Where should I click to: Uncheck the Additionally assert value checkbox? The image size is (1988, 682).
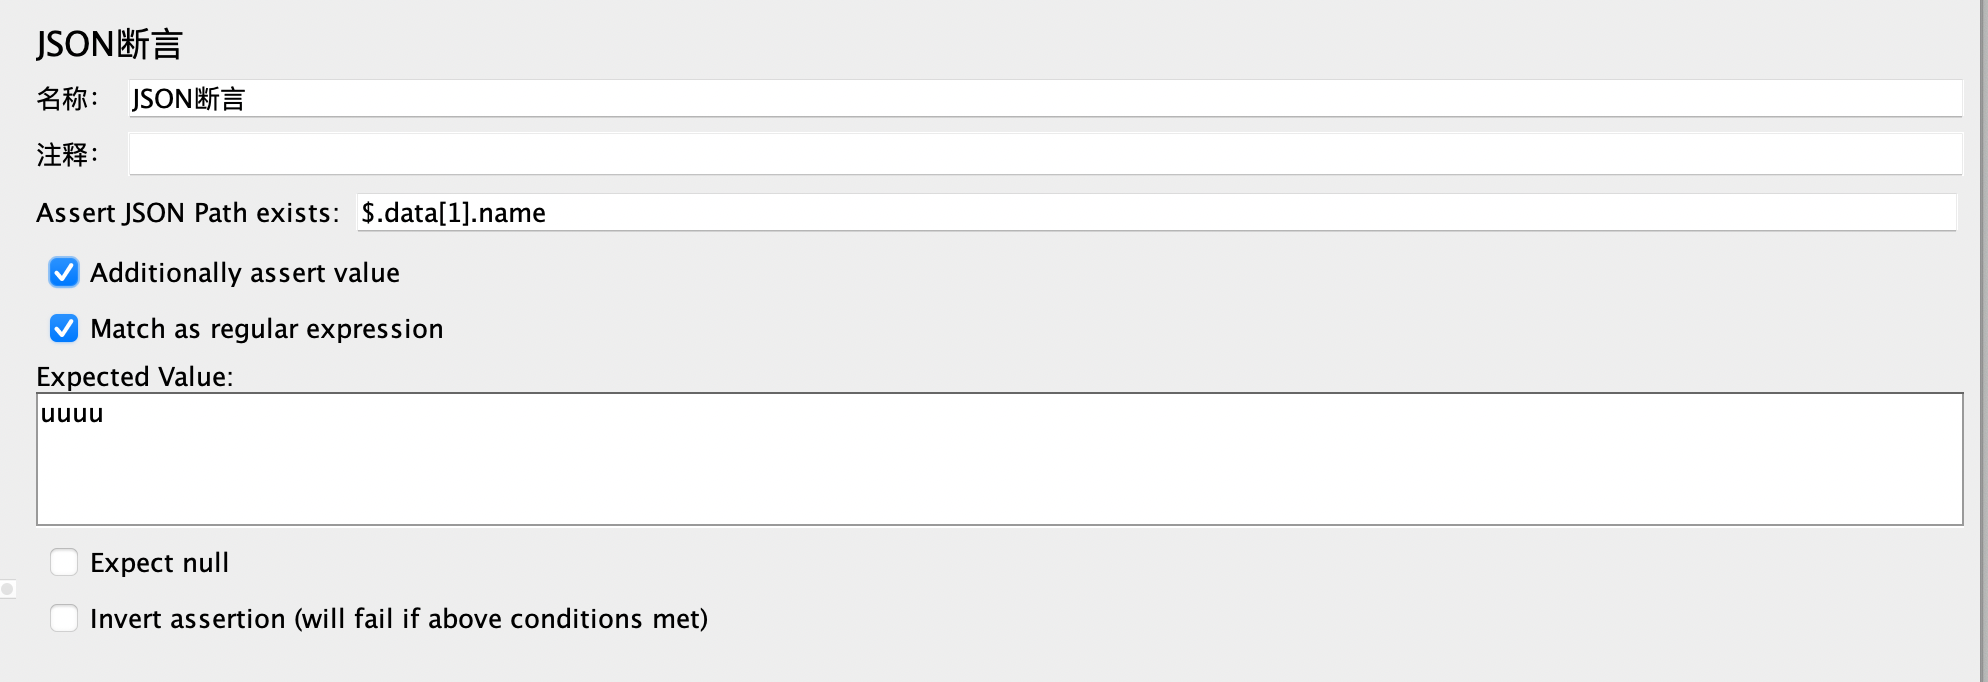click(64, 273)
